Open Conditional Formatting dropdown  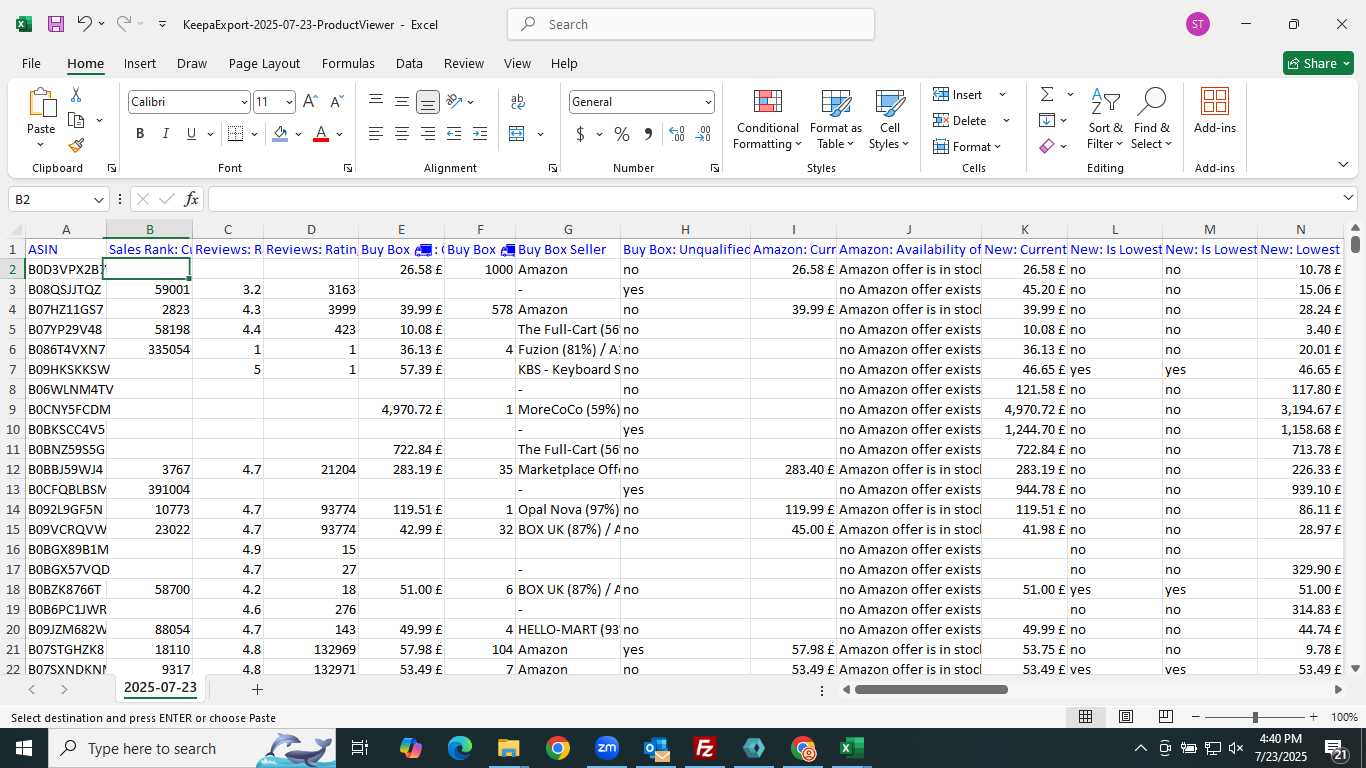pos(767,118)
